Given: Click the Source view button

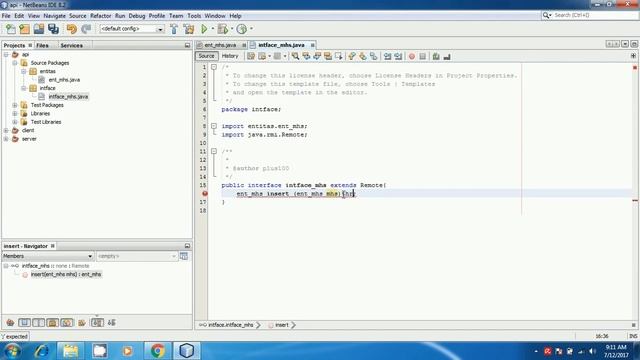Looking at the screenshot, I should (207, 56).
